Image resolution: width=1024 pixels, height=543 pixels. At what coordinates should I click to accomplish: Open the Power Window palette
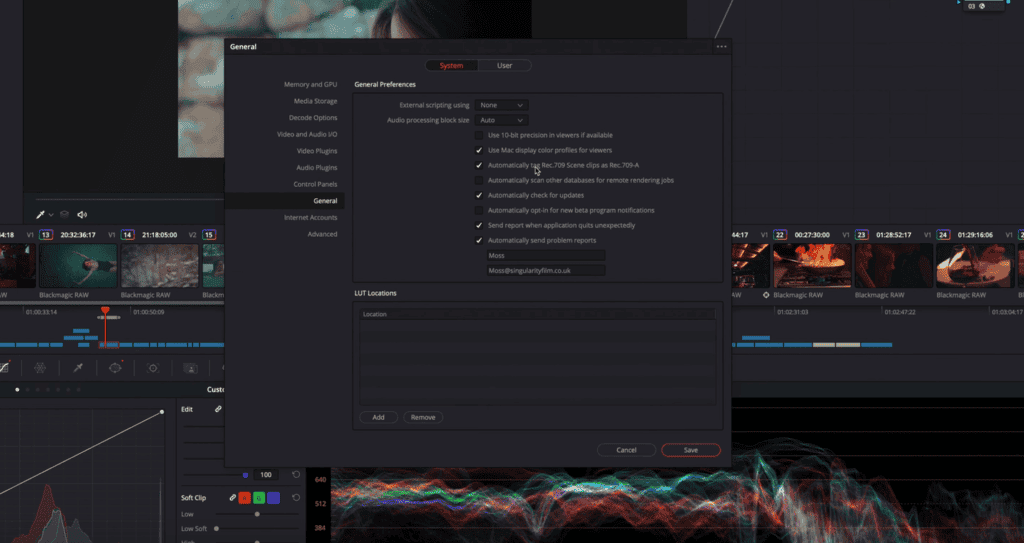pyautogui.click(x=115, y=368)
